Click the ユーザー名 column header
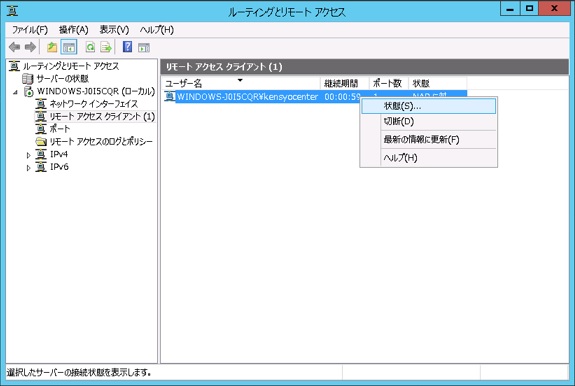 click(240, 84)
